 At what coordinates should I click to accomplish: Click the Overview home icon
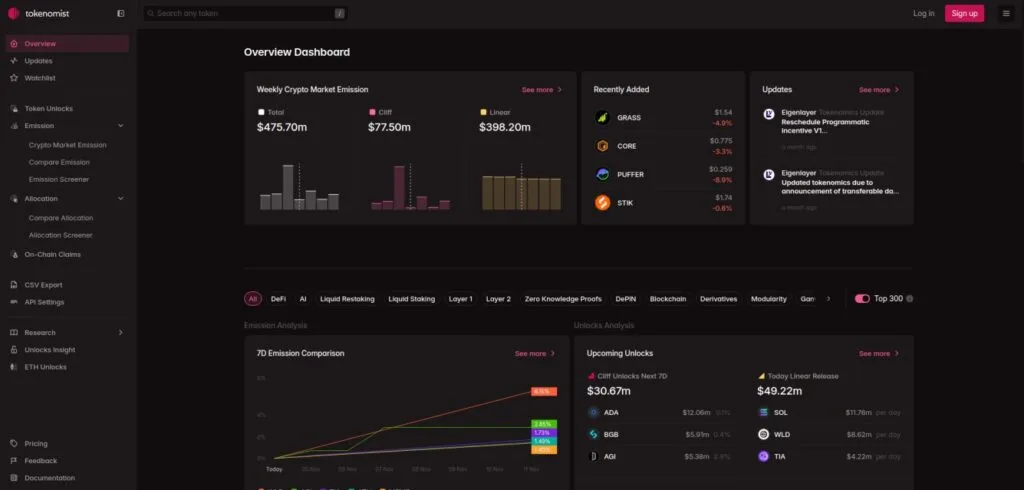(14, 44)
